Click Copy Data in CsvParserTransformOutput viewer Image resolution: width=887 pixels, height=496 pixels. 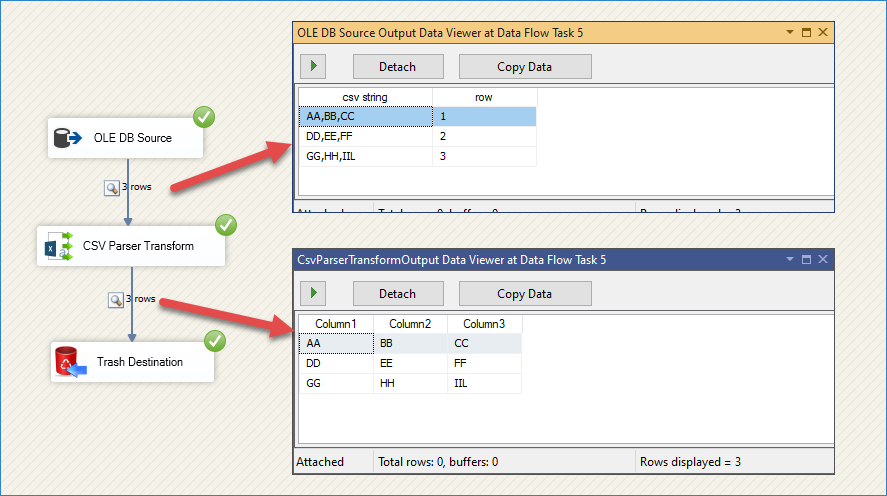click(525, 294)
